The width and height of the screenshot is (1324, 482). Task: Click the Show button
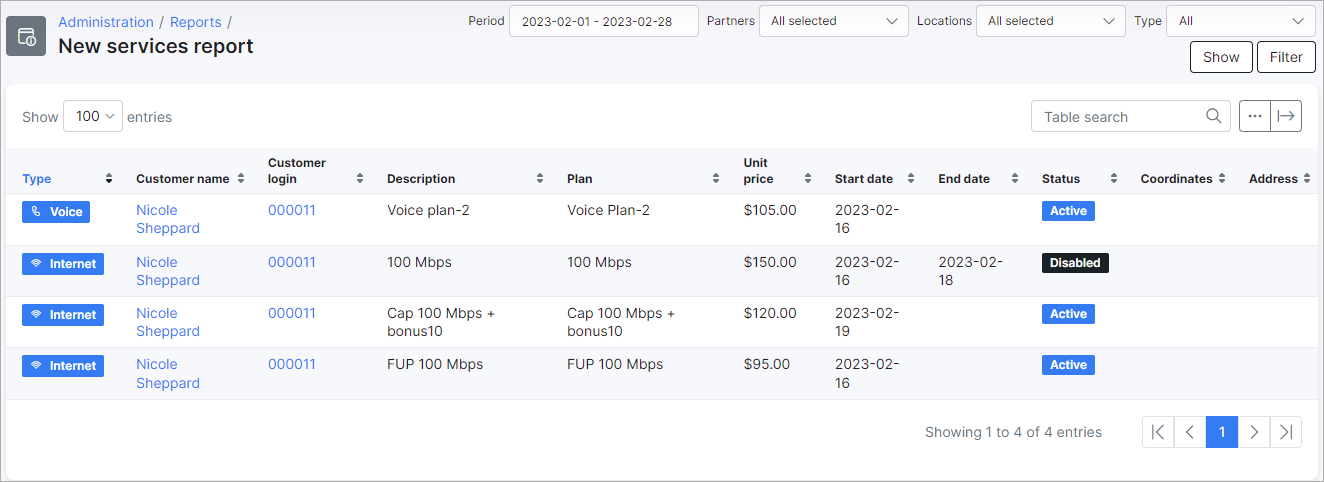coord(1221,57)
